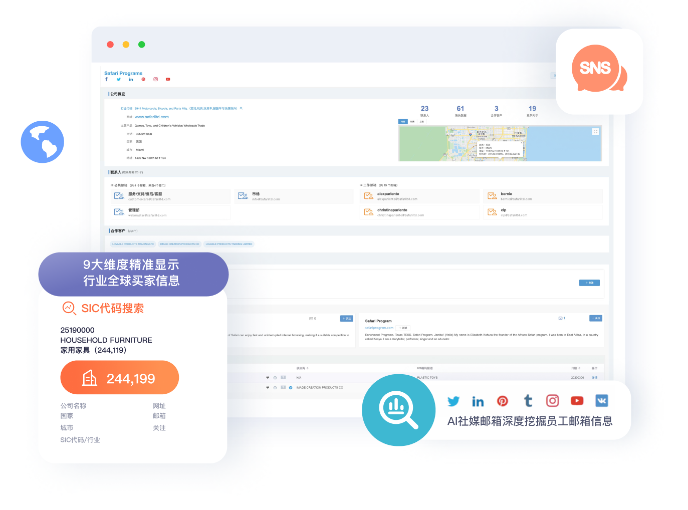Open the LinkedIn icon in the social bar
Screen dimensions: 688x510
point(478,400)
